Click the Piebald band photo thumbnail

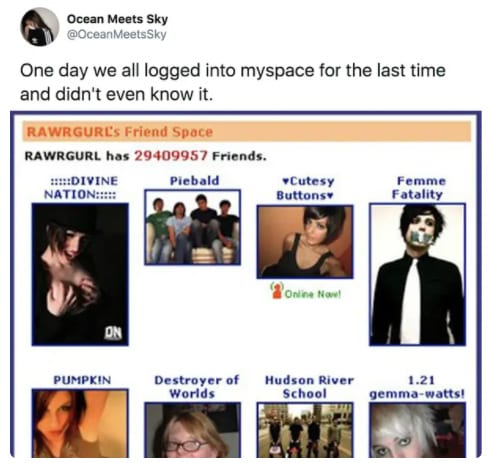[x=192, y=227]
